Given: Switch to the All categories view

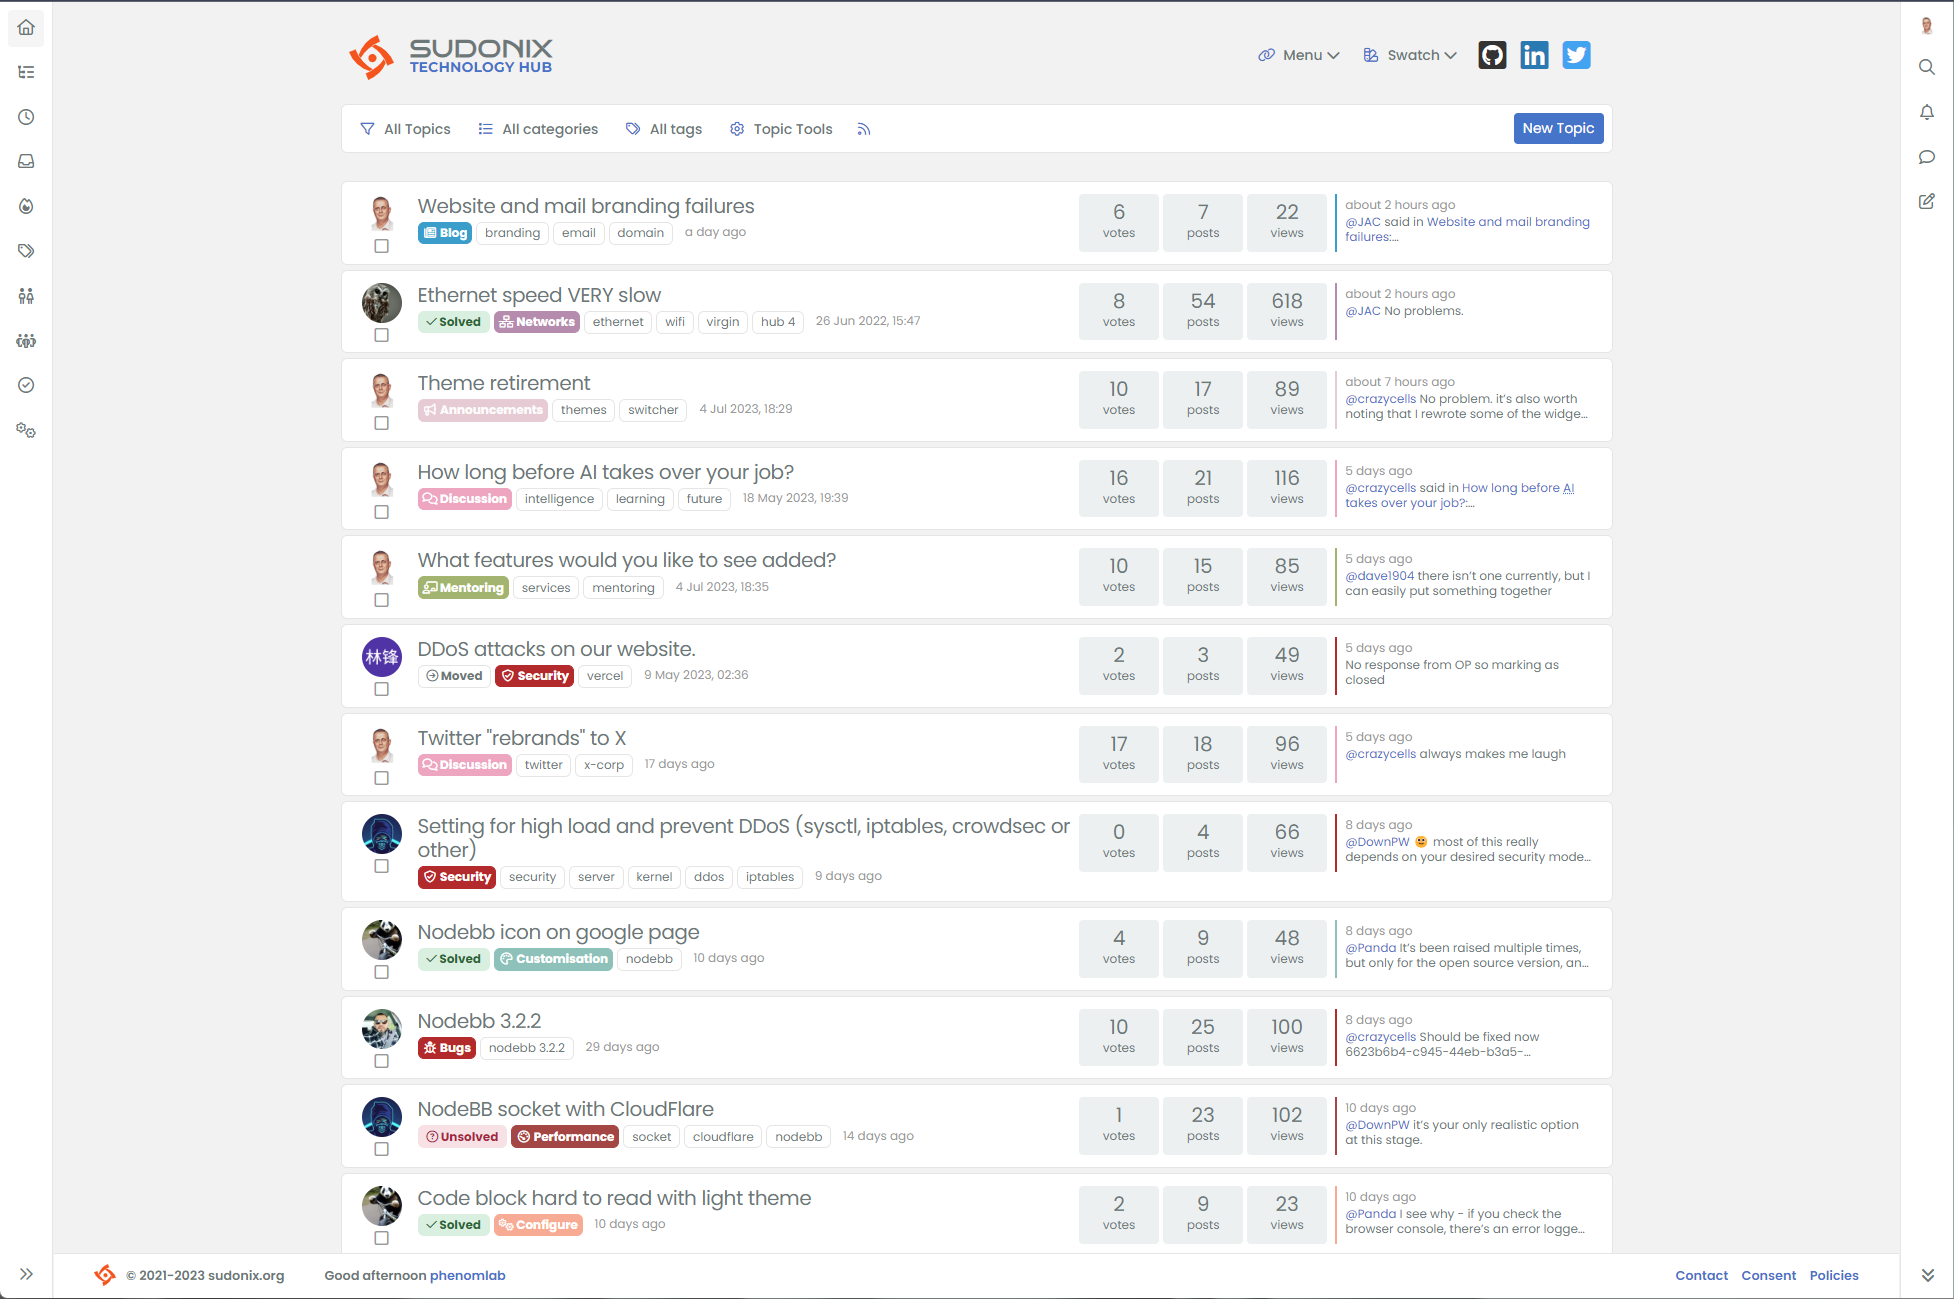Looking at the screenshot, I should tap(538, 128).
